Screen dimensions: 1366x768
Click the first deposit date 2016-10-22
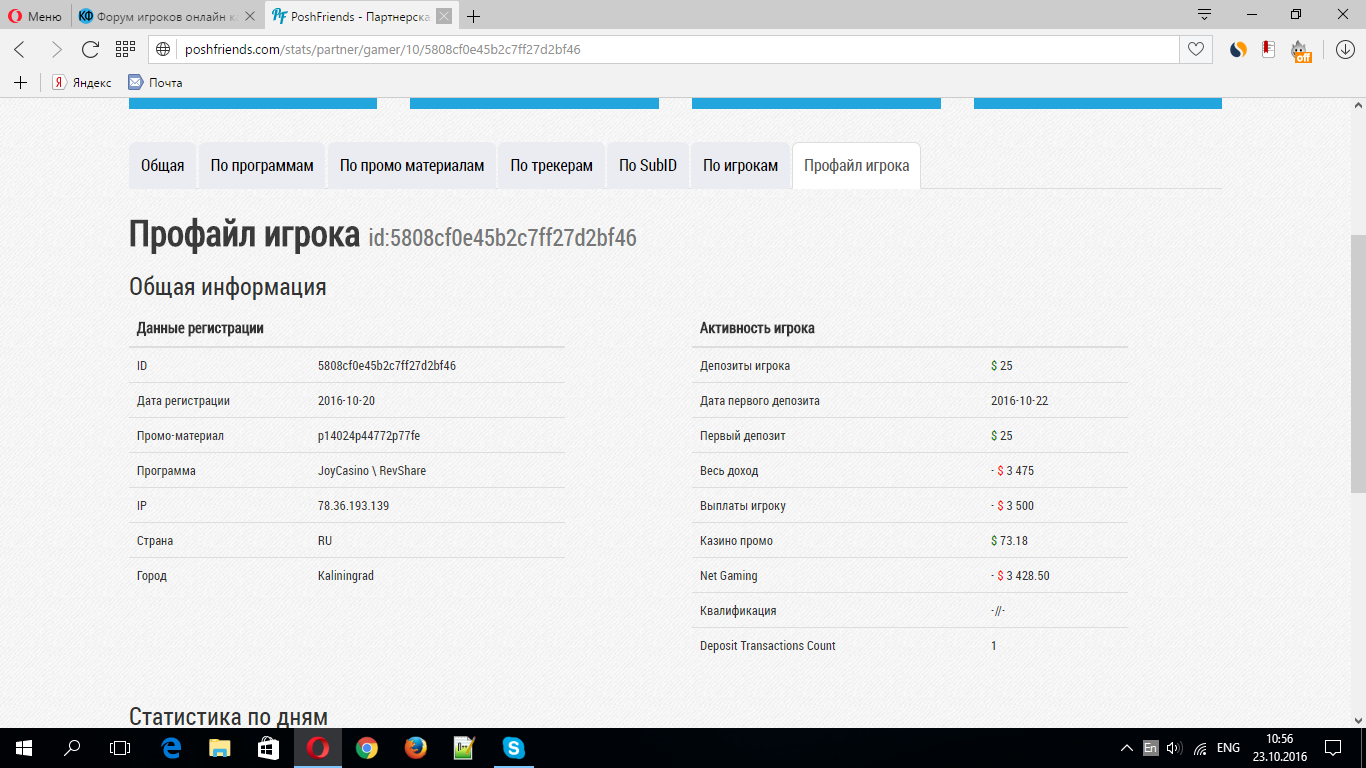(1020, 401)
